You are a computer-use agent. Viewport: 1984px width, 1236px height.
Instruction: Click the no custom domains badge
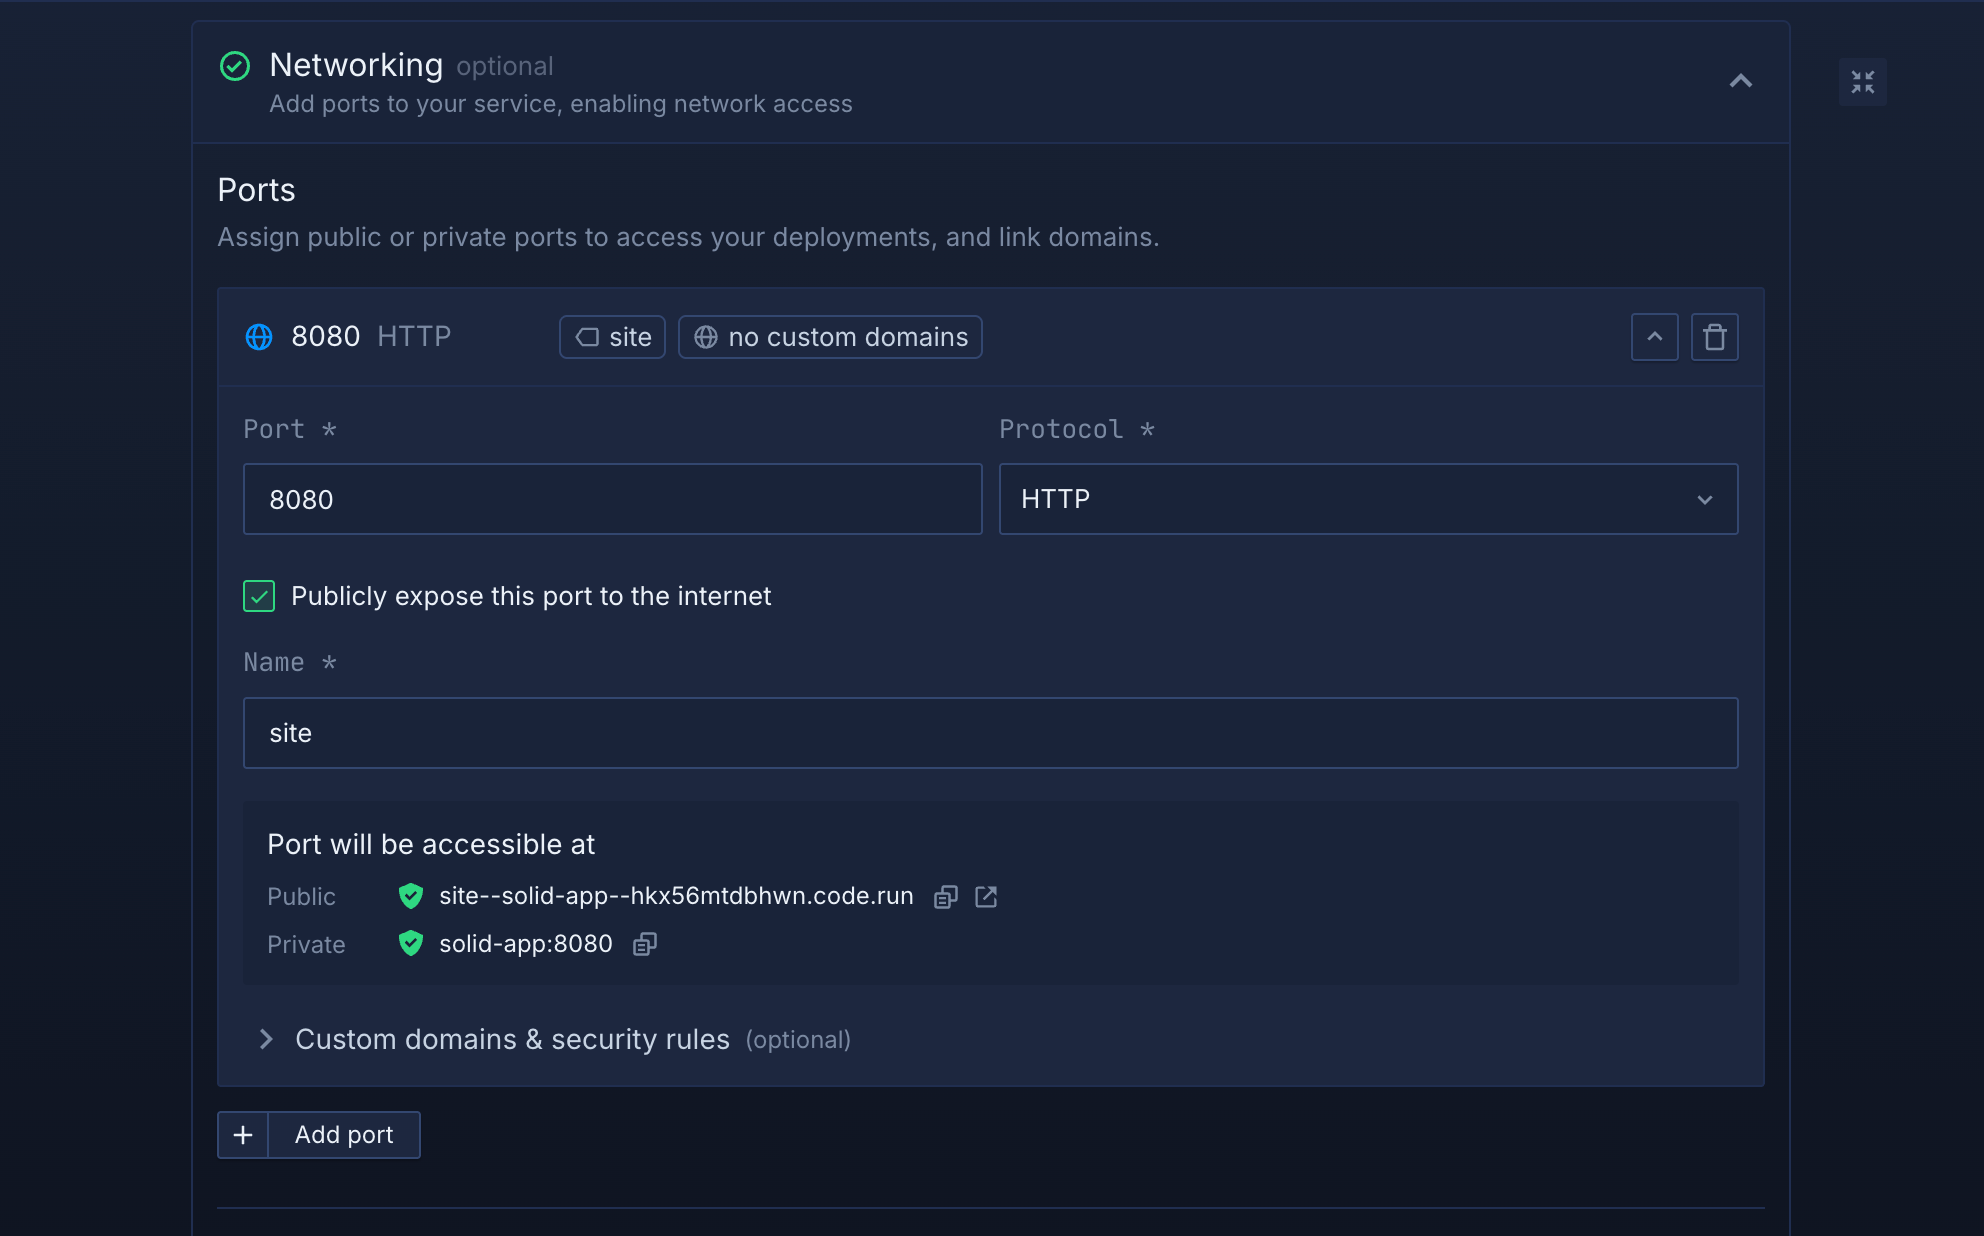pyautogui.click(x=830, y=337)
